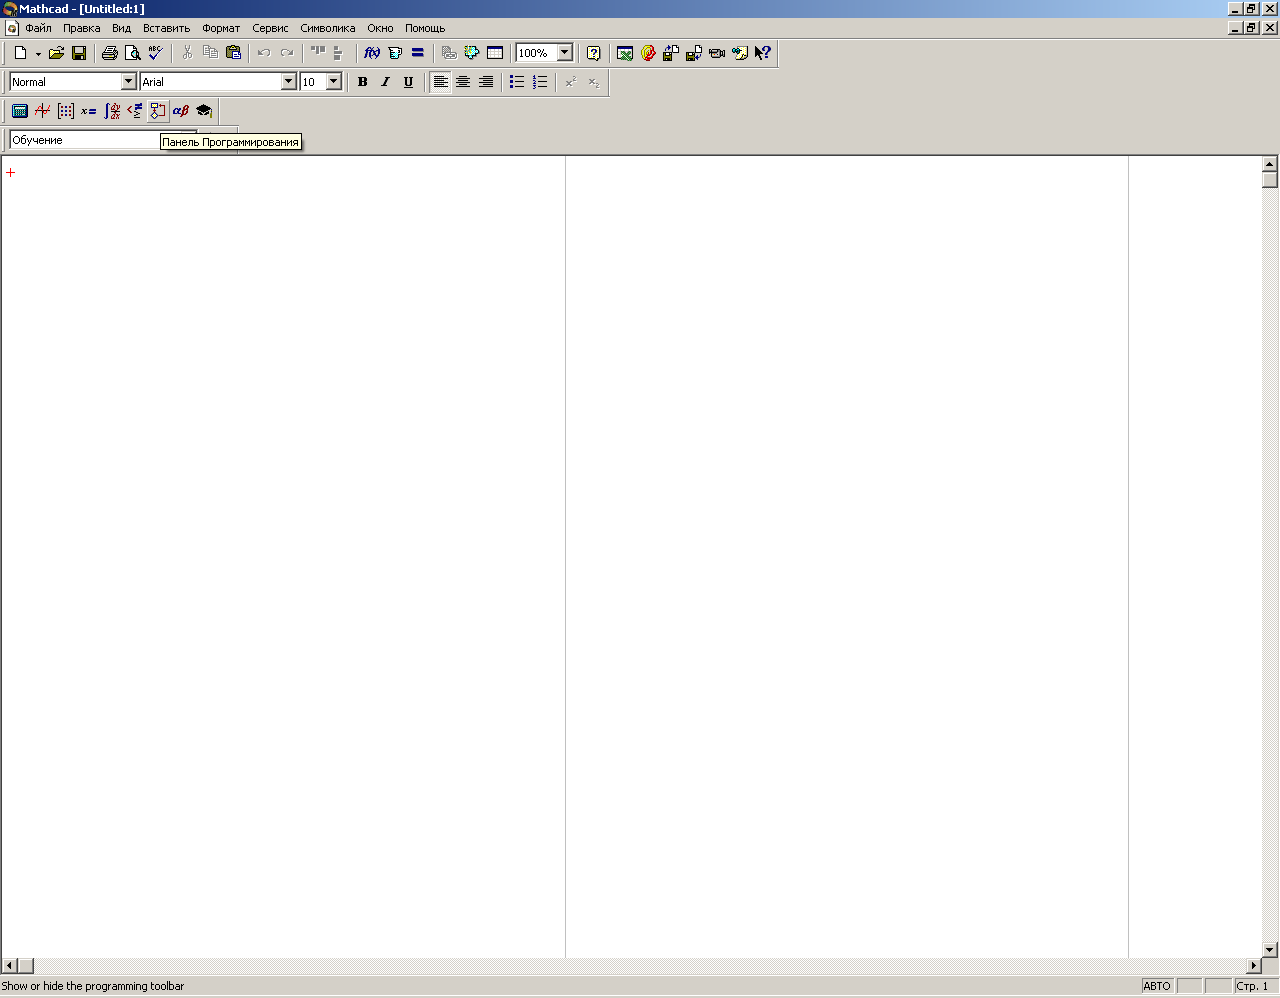Click the Copy icon in toolbar
The width and height of the screenshot is (1280, 998).
(210, 53)
